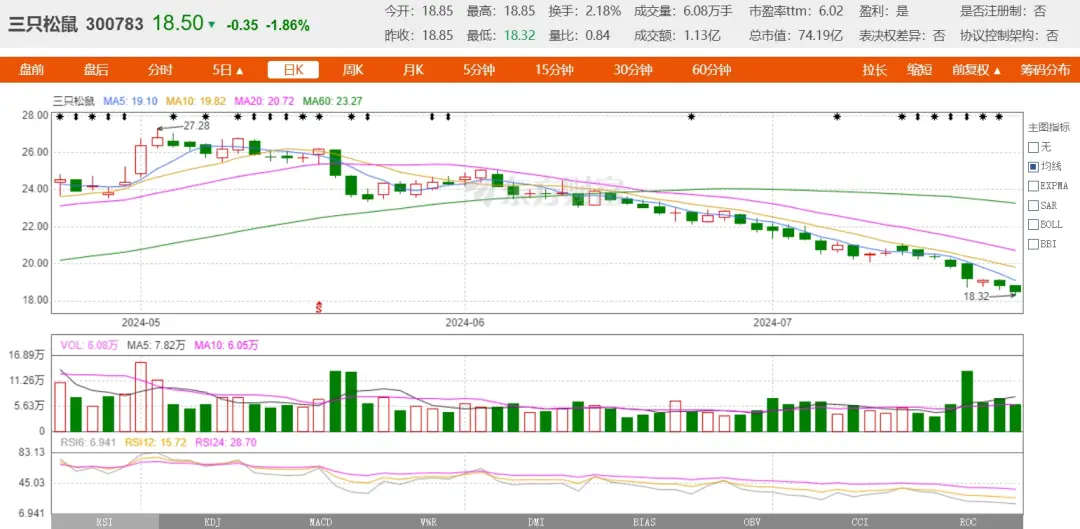Click the first star event marker at top-left
This screenshot has width=1080, height=529.
coord(60,117)
